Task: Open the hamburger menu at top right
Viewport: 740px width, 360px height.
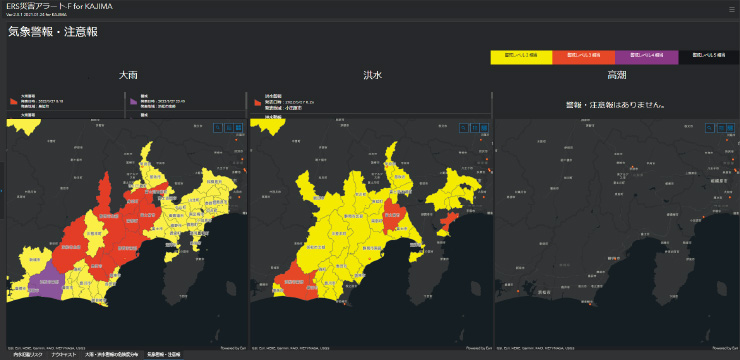Action: click(x=732, y=9)
